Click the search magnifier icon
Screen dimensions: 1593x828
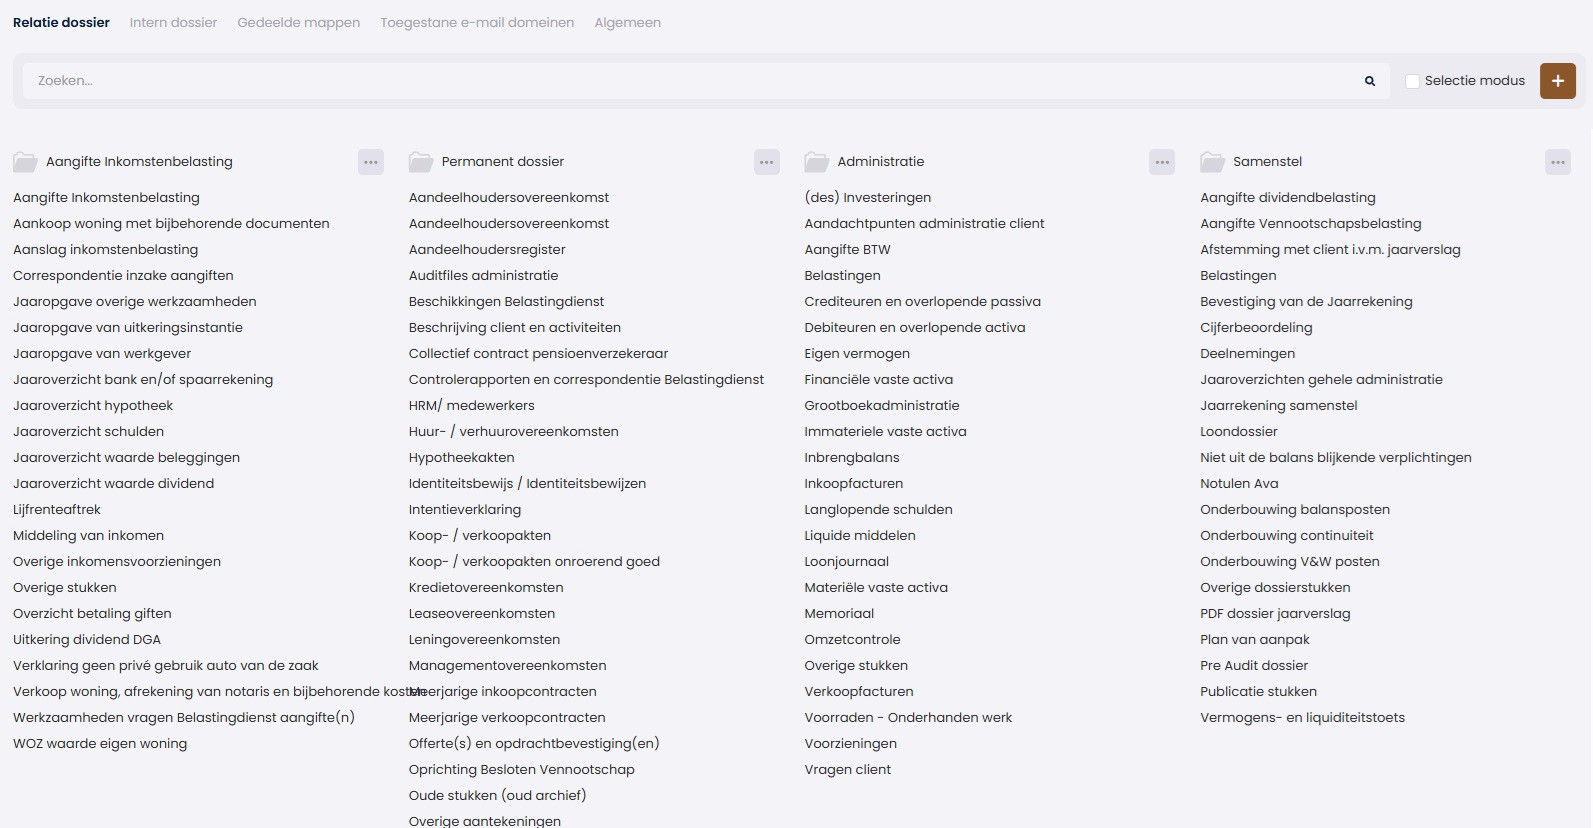[1370, 81]
